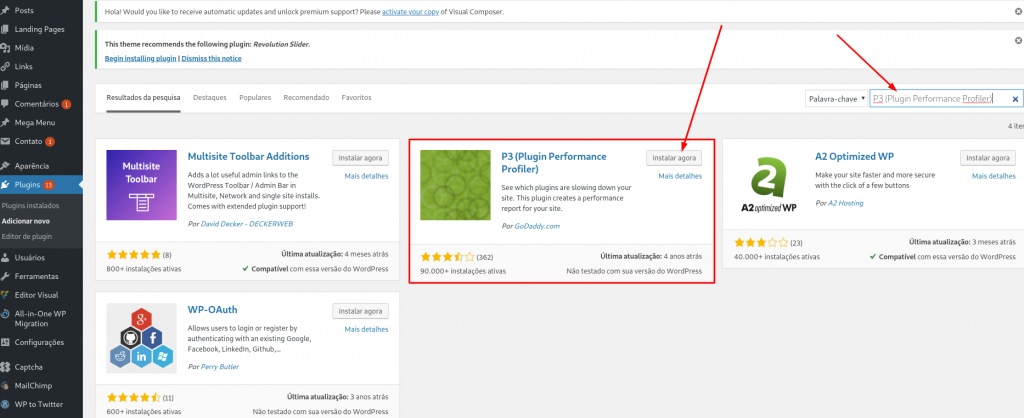This screenshot has height=418, width=1024.
Task: Click the WP-OAuth plugin title
Action: pyautogui.click(x=212, y=310)
